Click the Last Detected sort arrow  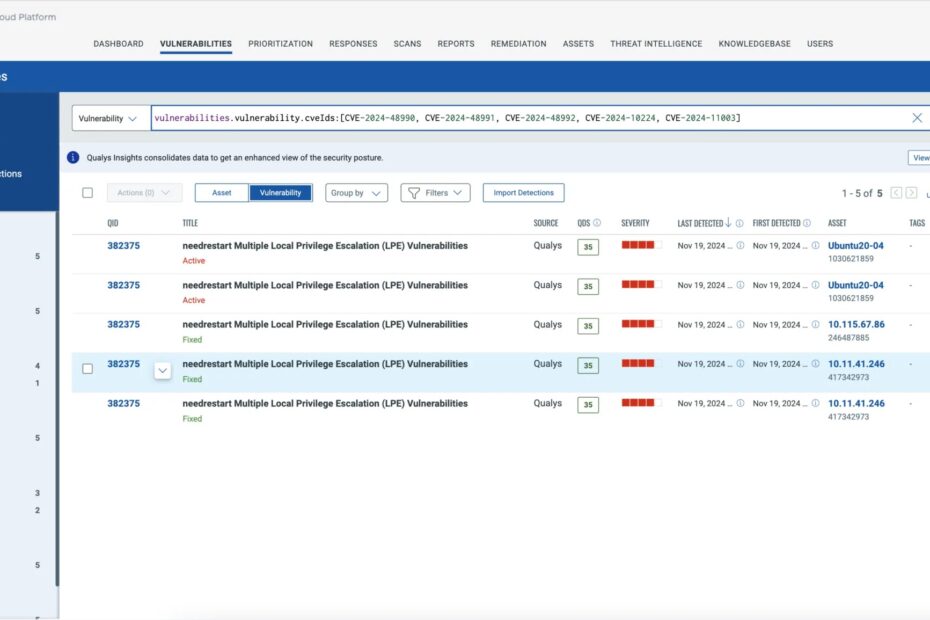(x=728, y=223)
